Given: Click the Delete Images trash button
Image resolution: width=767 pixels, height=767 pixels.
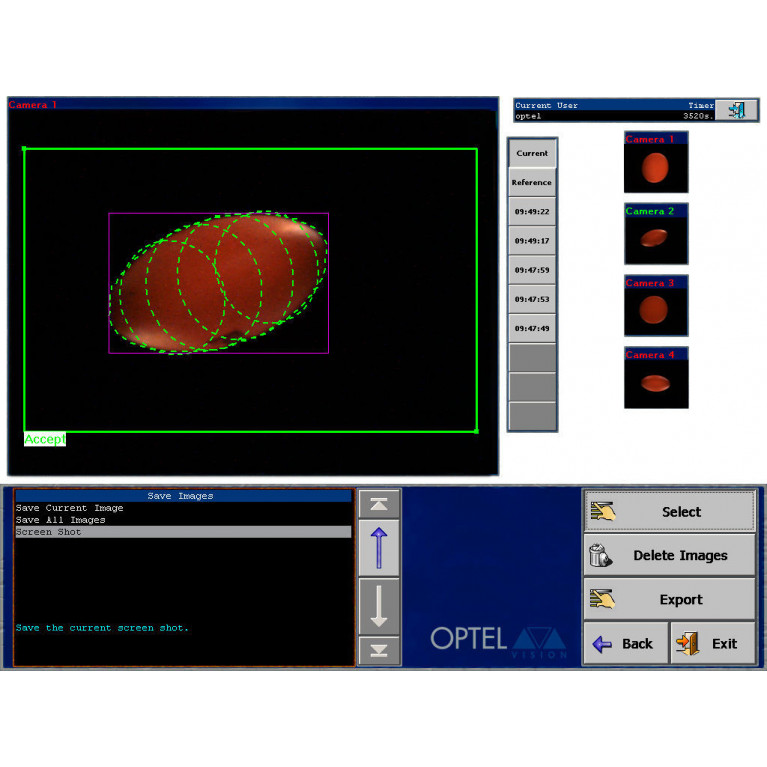Looking at the screenshot, I should pyautogui.click(x=669, y=555).
